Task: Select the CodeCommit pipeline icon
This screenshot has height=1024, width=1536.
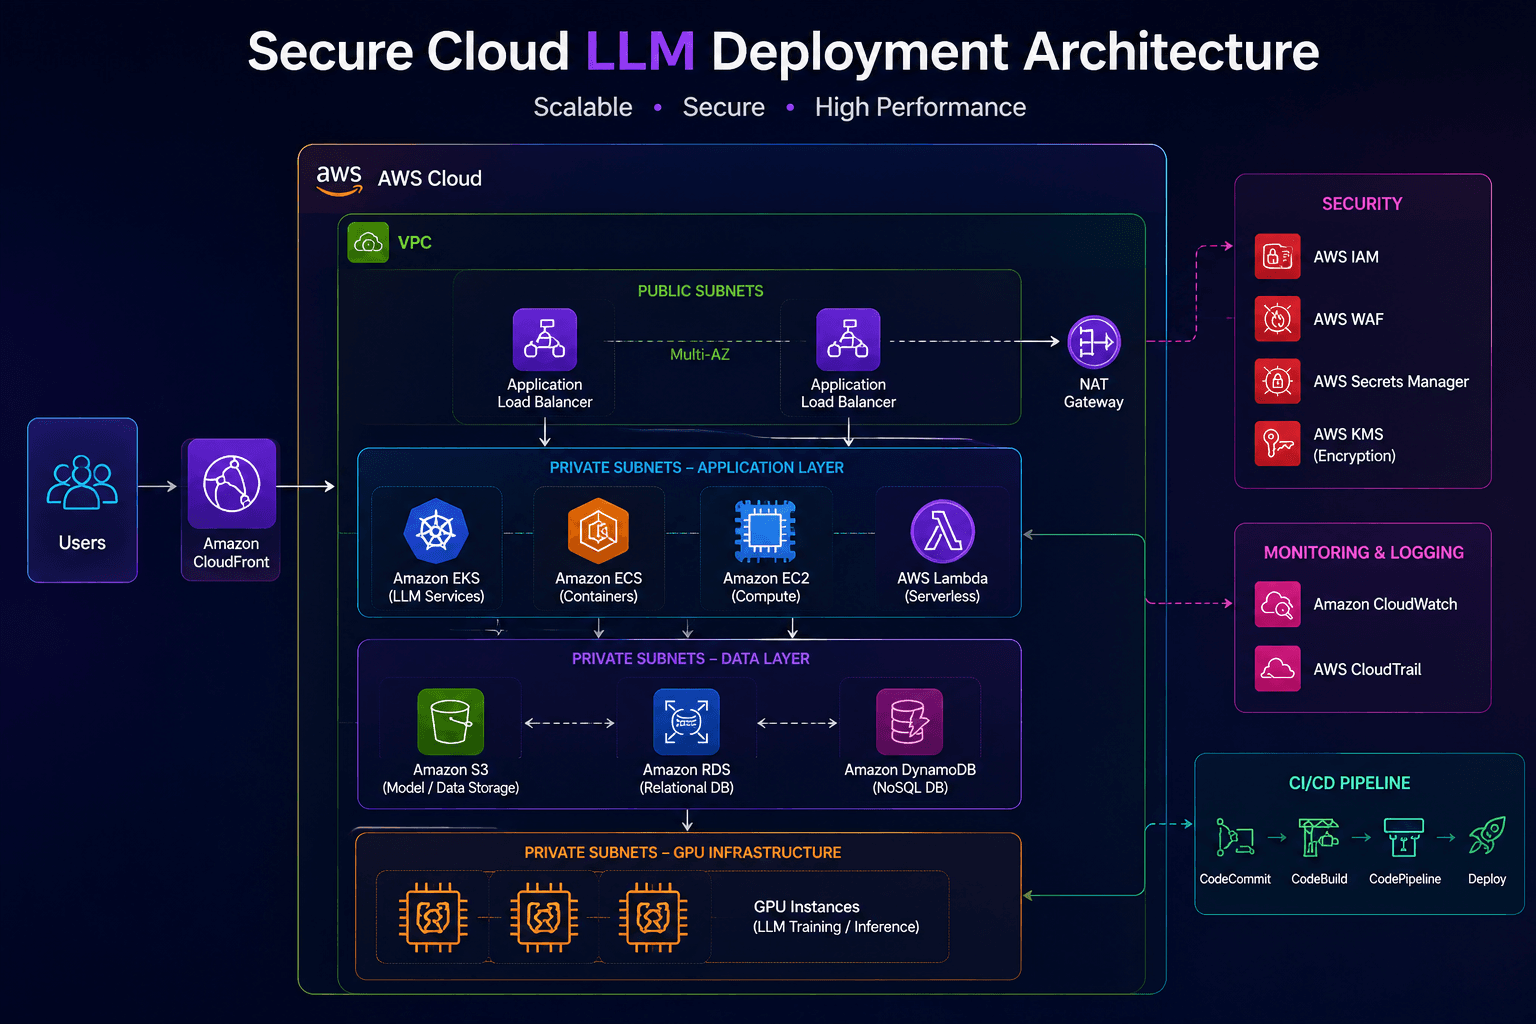Action: click(1235, 837)
